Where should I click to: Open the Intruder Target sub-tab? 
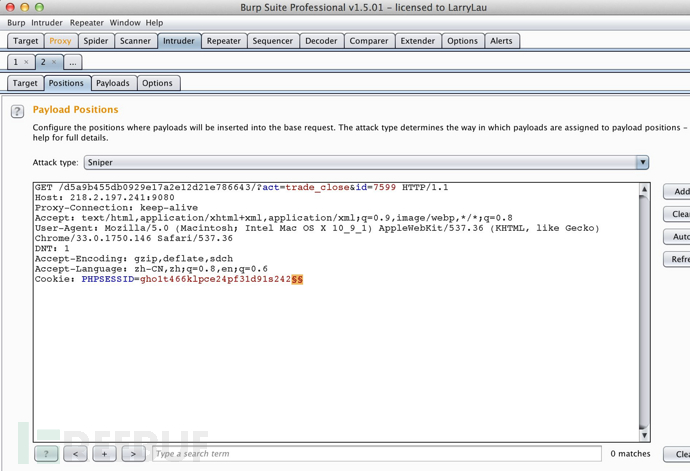point(25,83)
